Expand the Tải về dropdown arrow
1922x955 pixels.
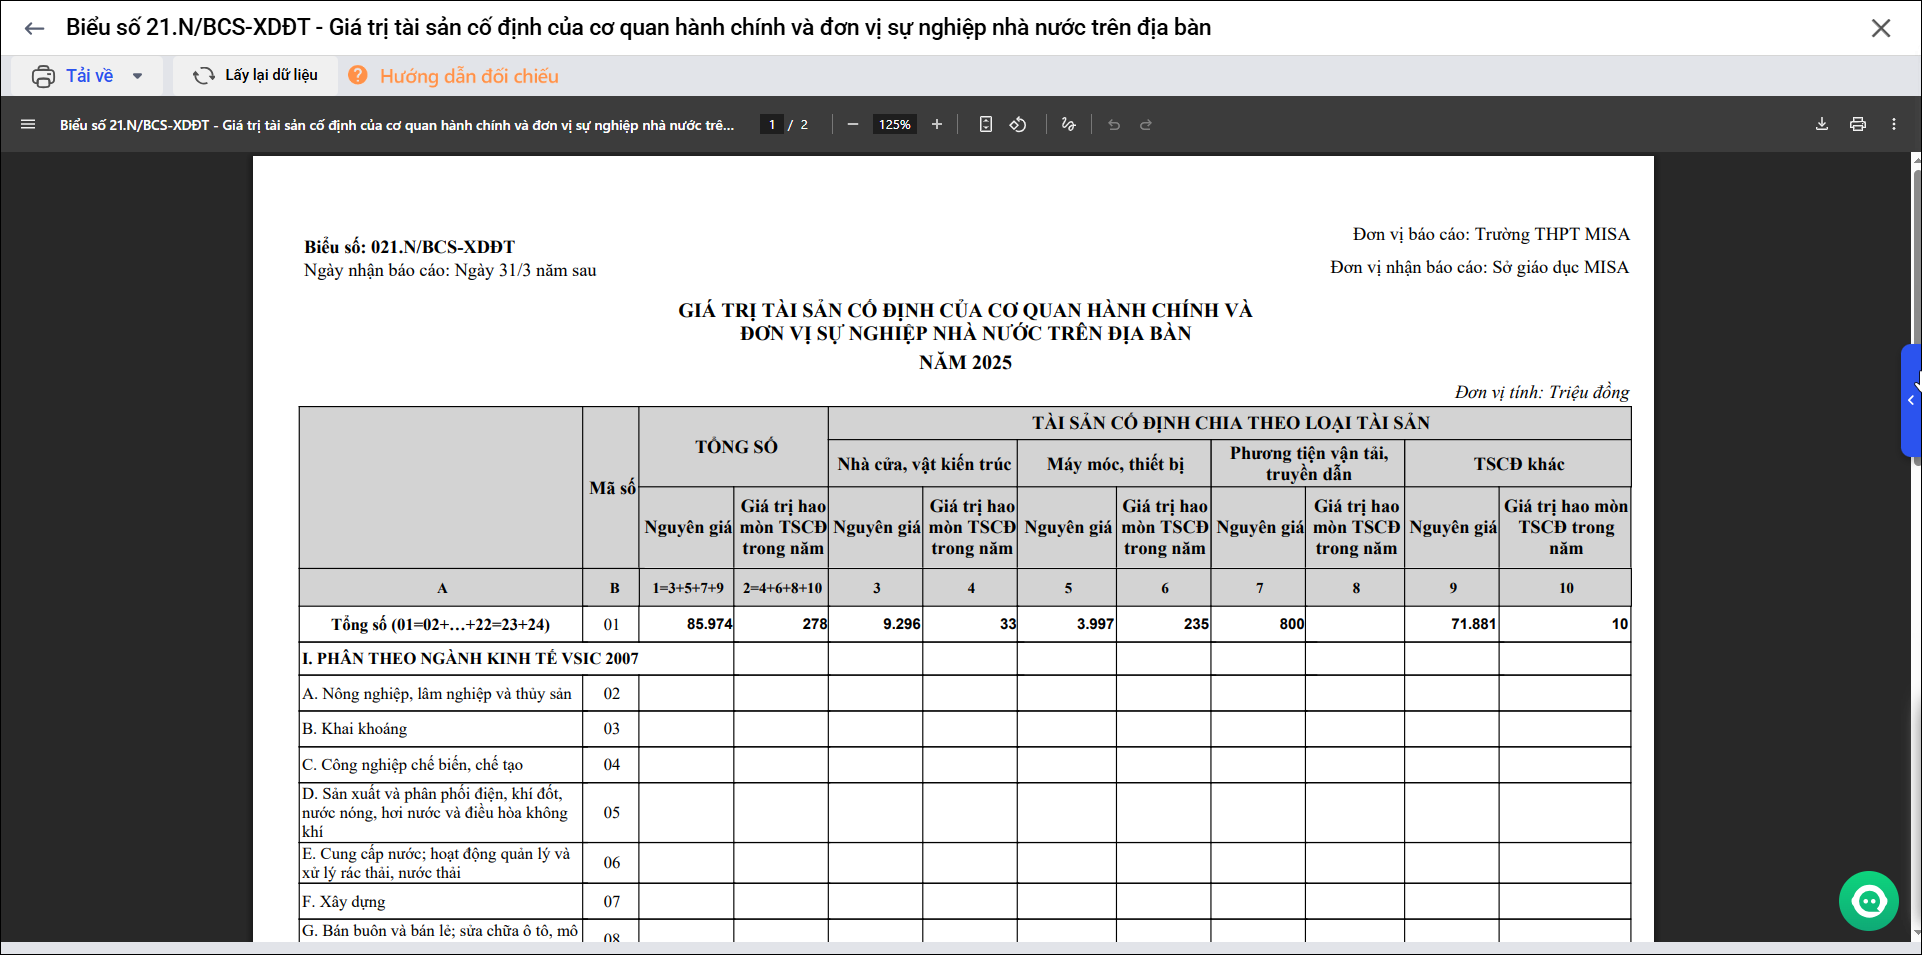point(138,76)
